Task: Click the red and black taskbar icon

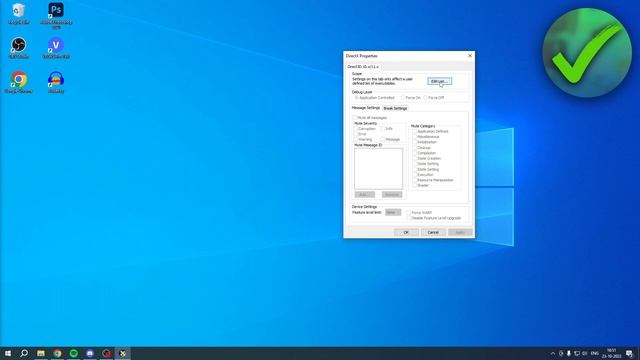Action: point(106,353)
